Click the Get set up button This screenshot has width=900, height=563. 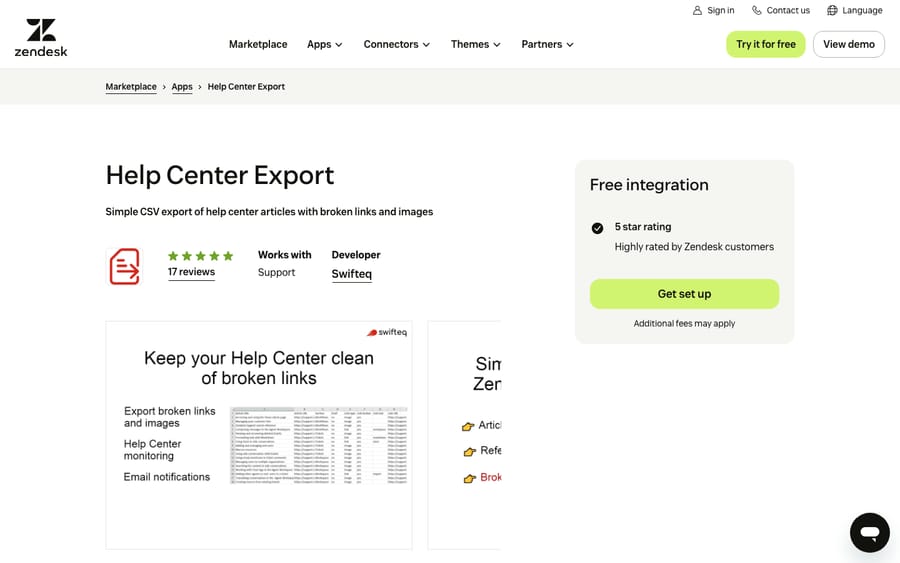[684, 294]
